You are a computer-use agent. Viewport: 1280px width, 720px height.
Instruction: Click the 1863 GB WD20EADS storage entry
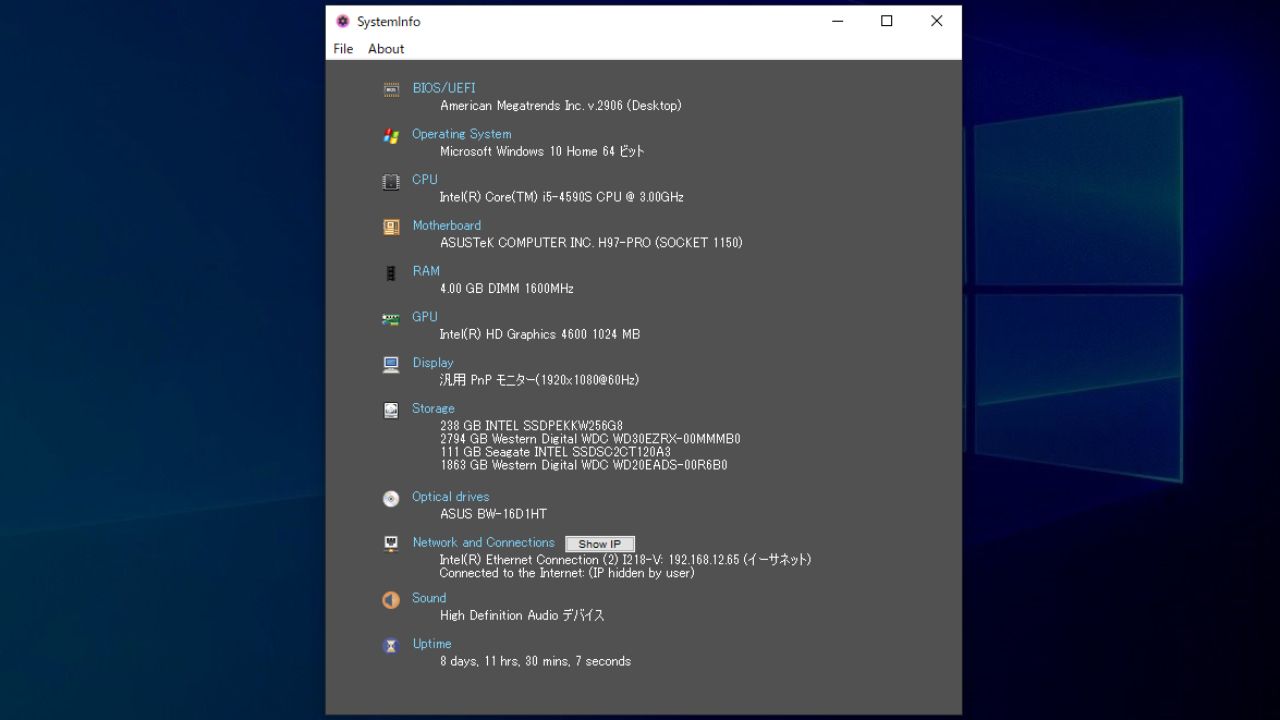[x=584, y=465]
